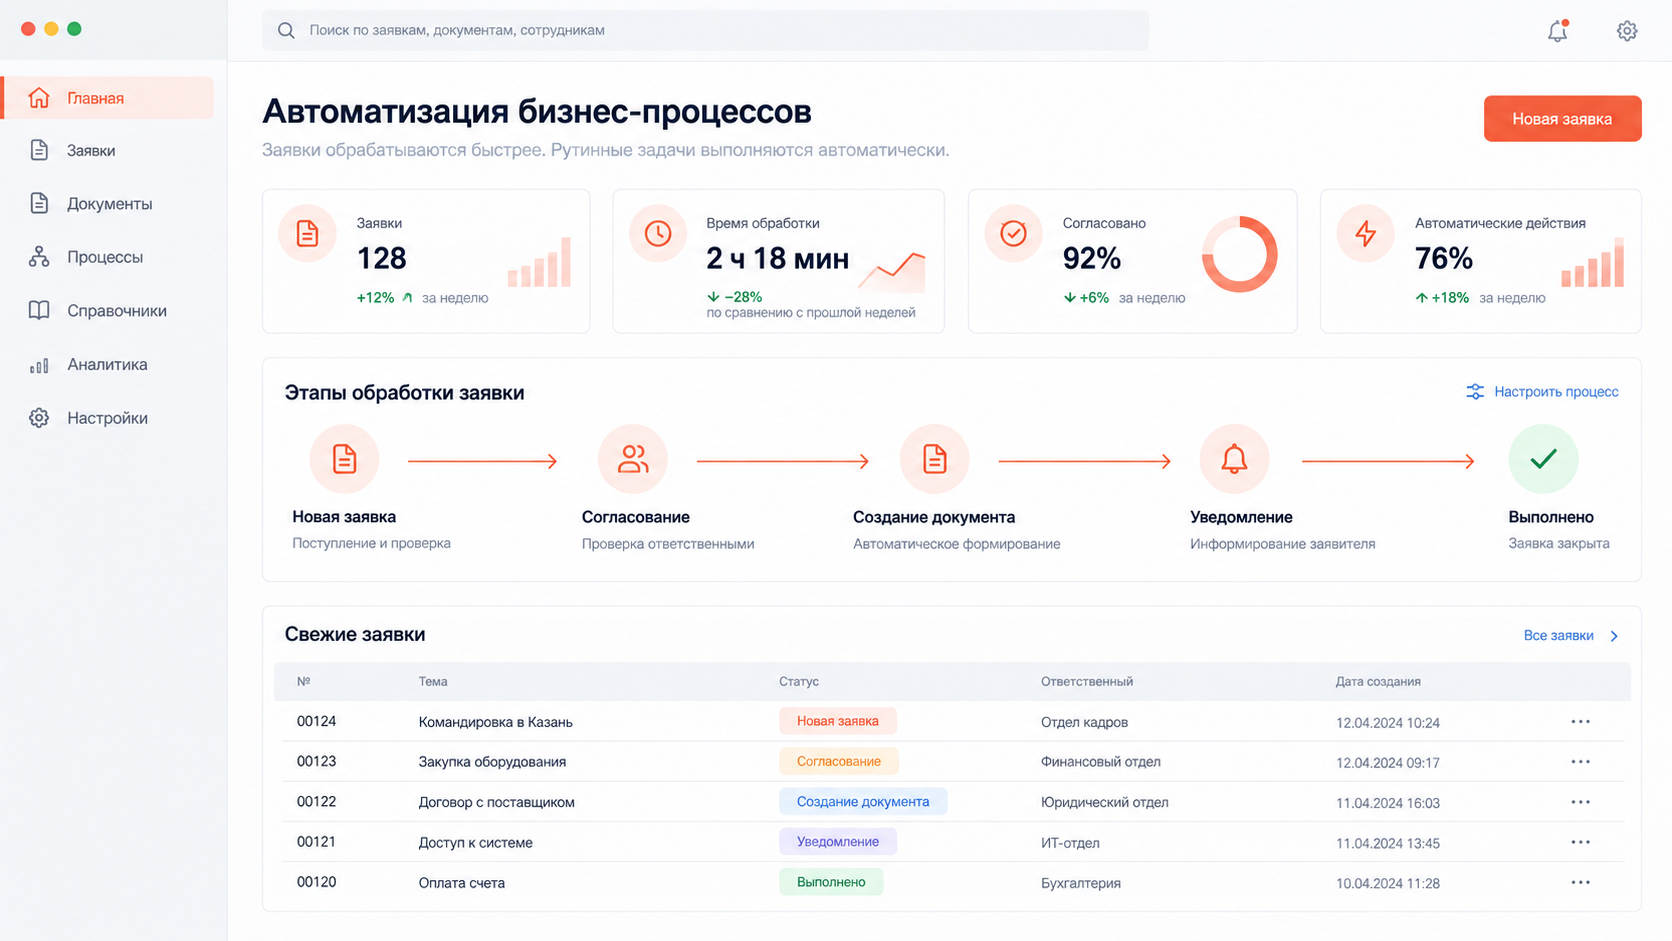Click the Согласовано donut chart

1240,255
